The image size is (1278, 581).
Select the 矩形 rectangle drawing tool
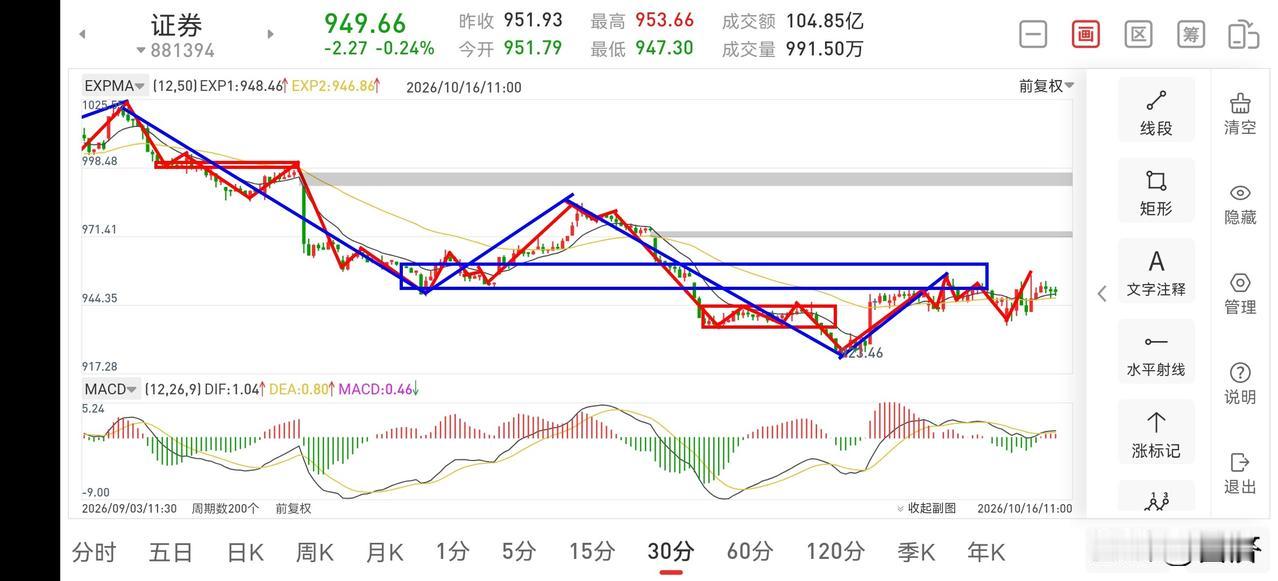click(1156, 191)
